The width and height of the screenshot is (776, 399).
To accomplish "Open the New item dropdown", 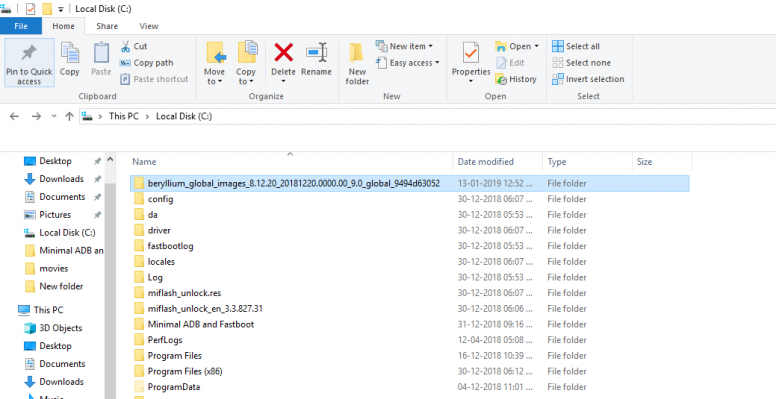I will [x=404, y=46].
